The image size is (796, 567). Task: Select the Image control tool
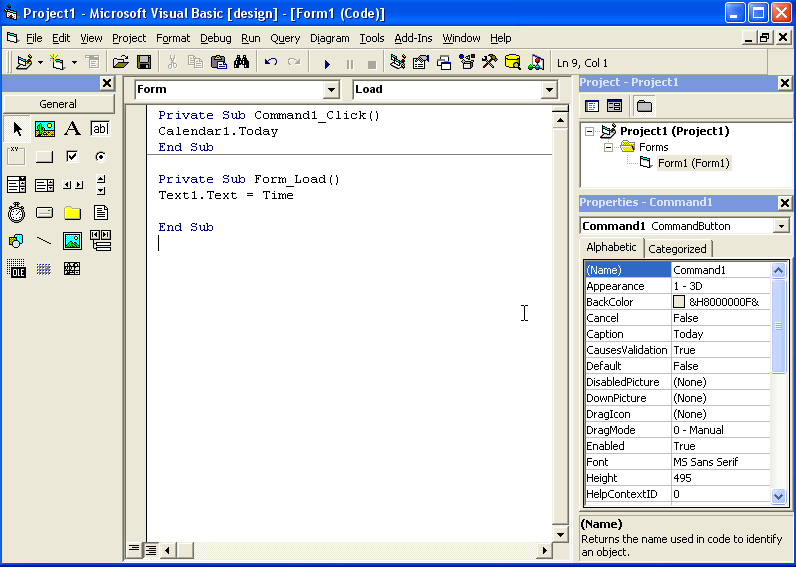click(73, 241)
